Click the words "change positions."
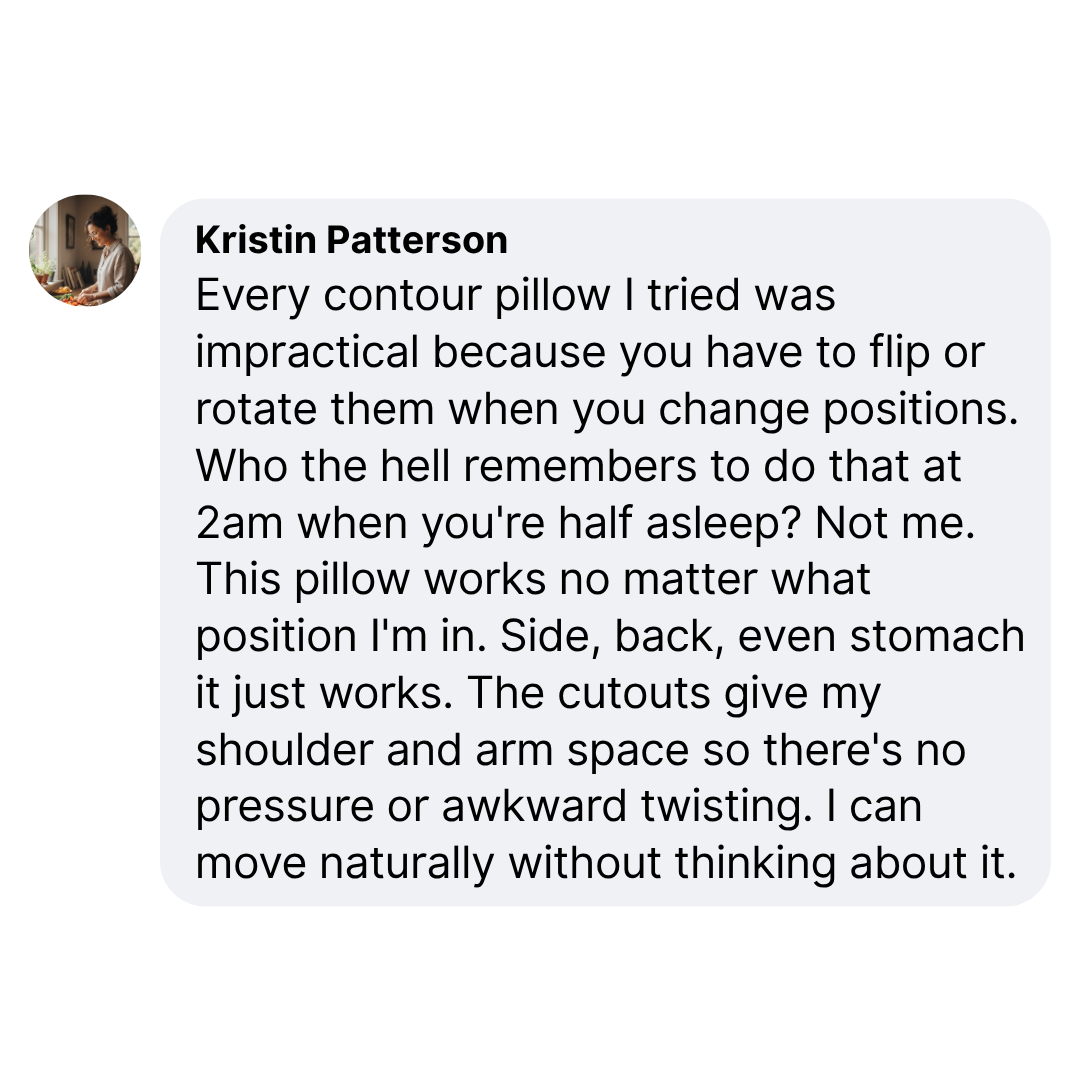This screenshot has width=1080, height=1080. click(x=839, y=410)
